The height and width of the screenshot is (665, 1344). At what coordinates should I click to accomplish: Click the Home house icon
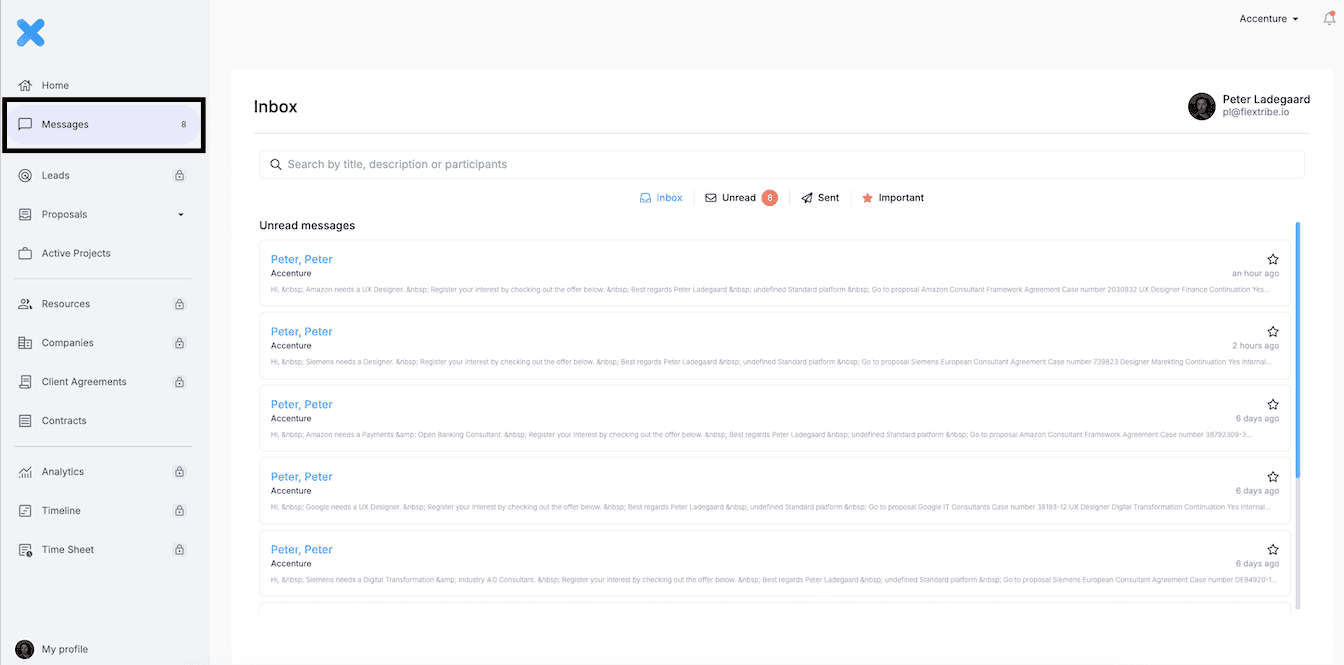click(25, 85)
